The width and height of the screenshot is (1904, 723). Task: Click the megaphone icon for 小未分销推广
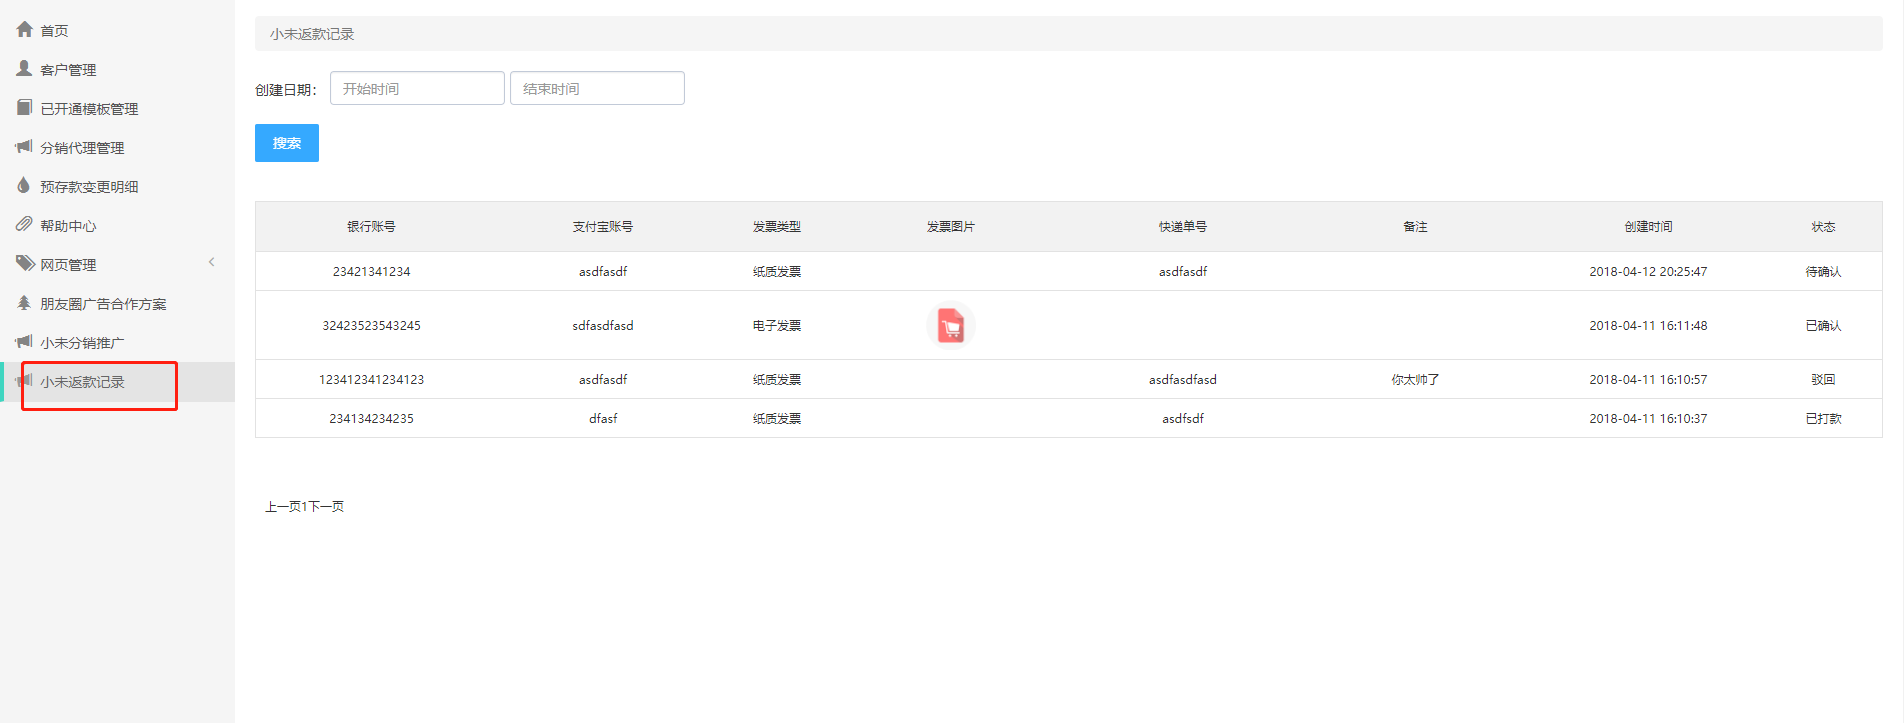coord(25,342)
